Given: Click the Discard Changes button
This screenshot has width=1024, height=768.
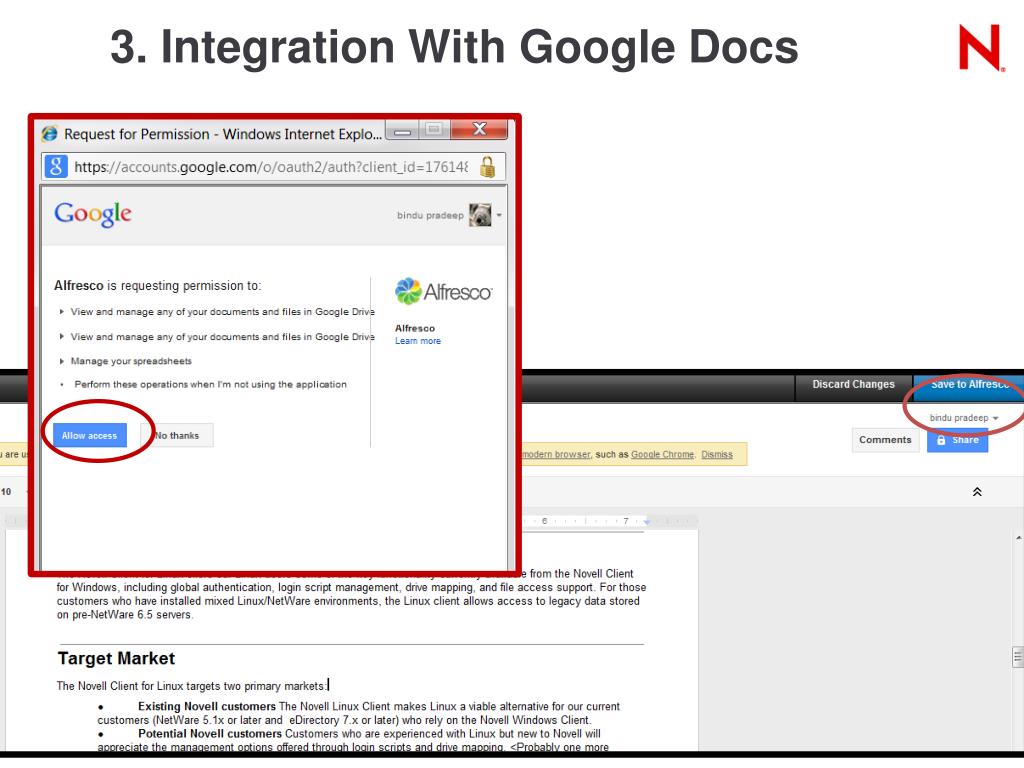Looking at the screenshot, I should pos(853,384).
